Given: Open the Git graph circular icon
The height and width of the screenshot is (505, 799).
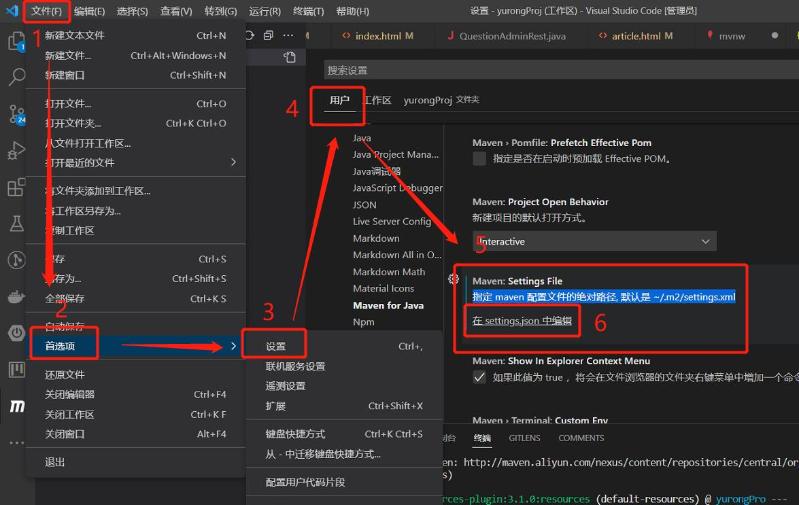Looking at the screenshot, I should 16,260.
